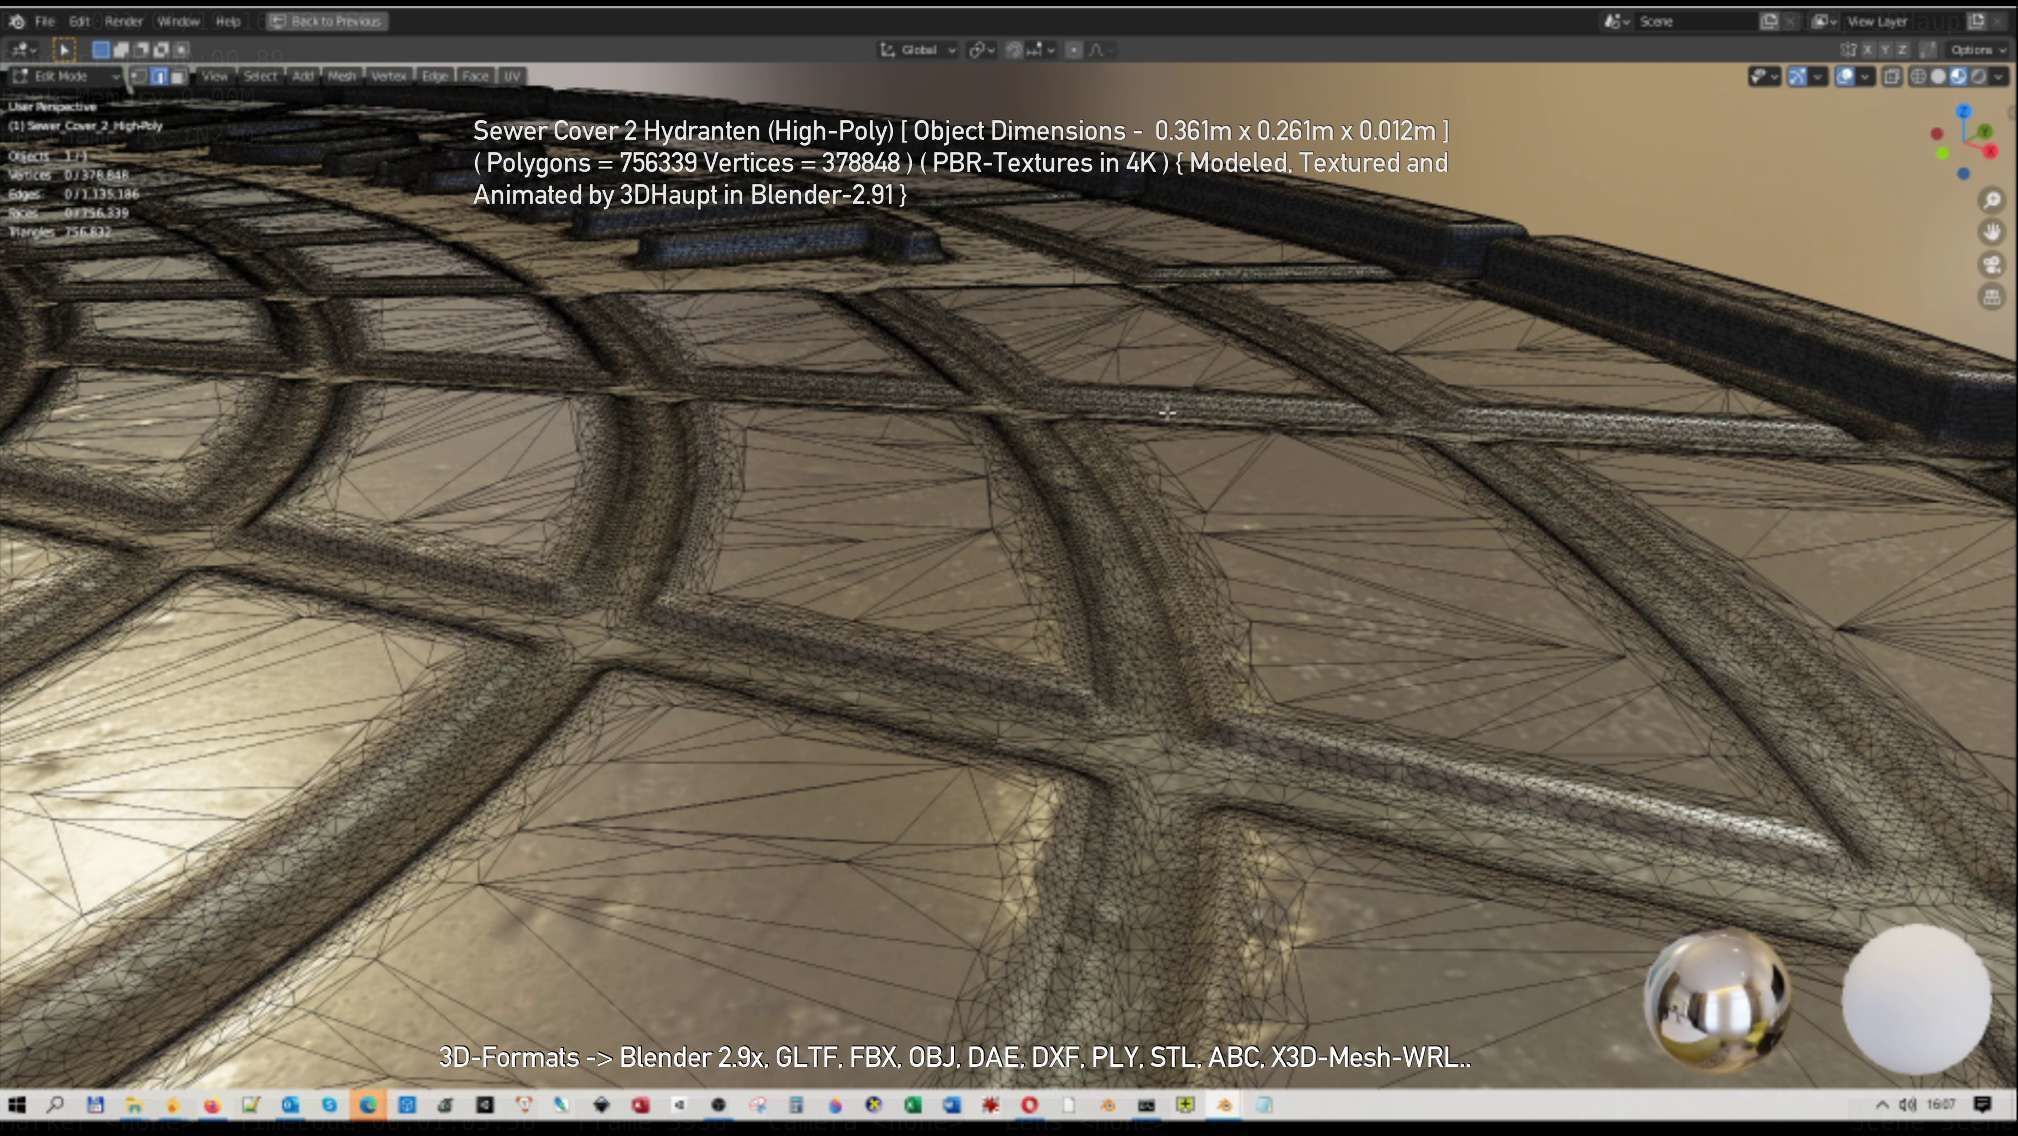Enable edge select mode
This screenshot has width=2018, height=1136.
tap(158, 76)
